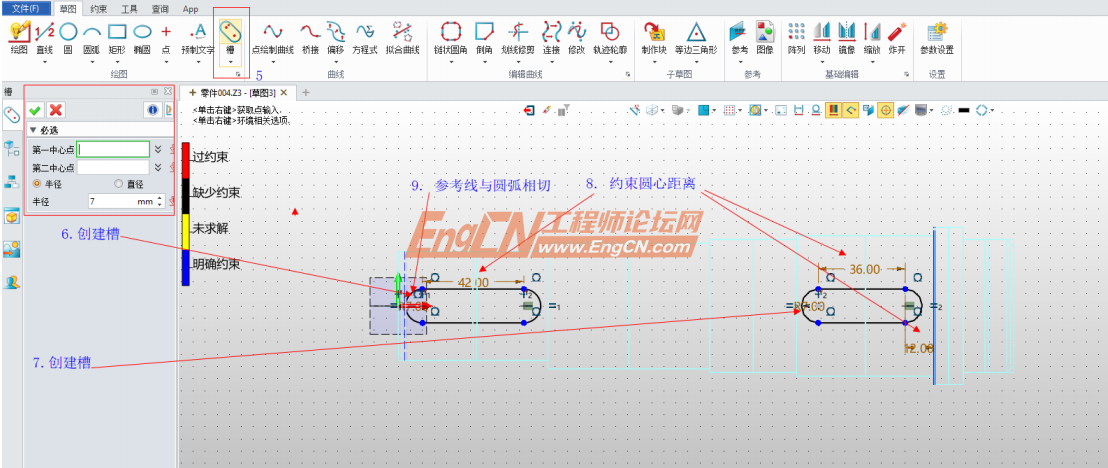Image resolution: width=1108 pixels, height=468 pixels.
Task: Expand options next to 第二中心点 field
Action: (158, 168)
